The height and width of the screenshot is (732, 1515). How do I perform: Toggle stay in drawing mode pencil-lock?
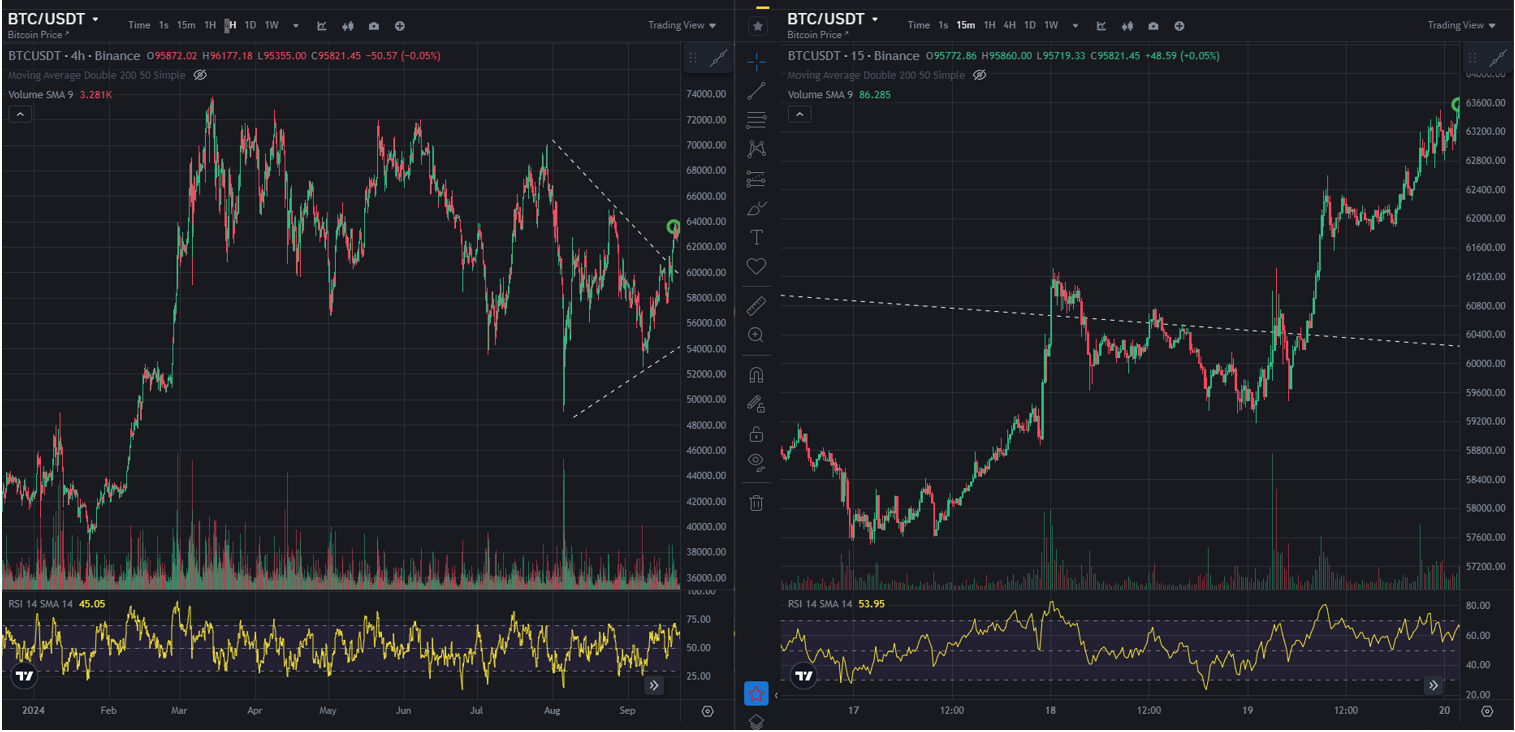coord(756,404)
